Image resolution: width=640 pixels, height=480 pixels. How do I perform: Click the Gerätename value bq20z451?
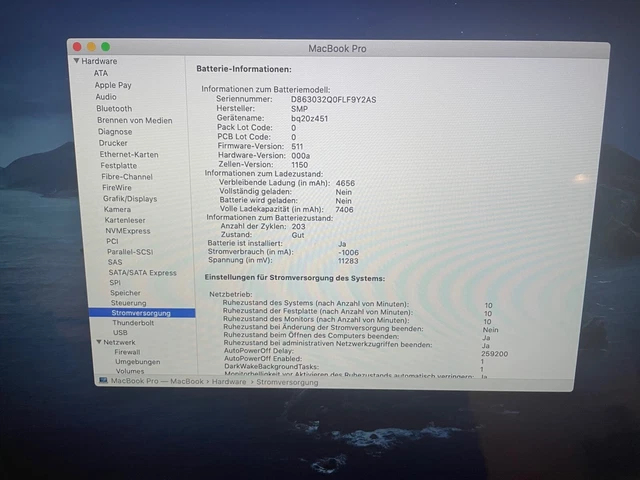point(309,118)
